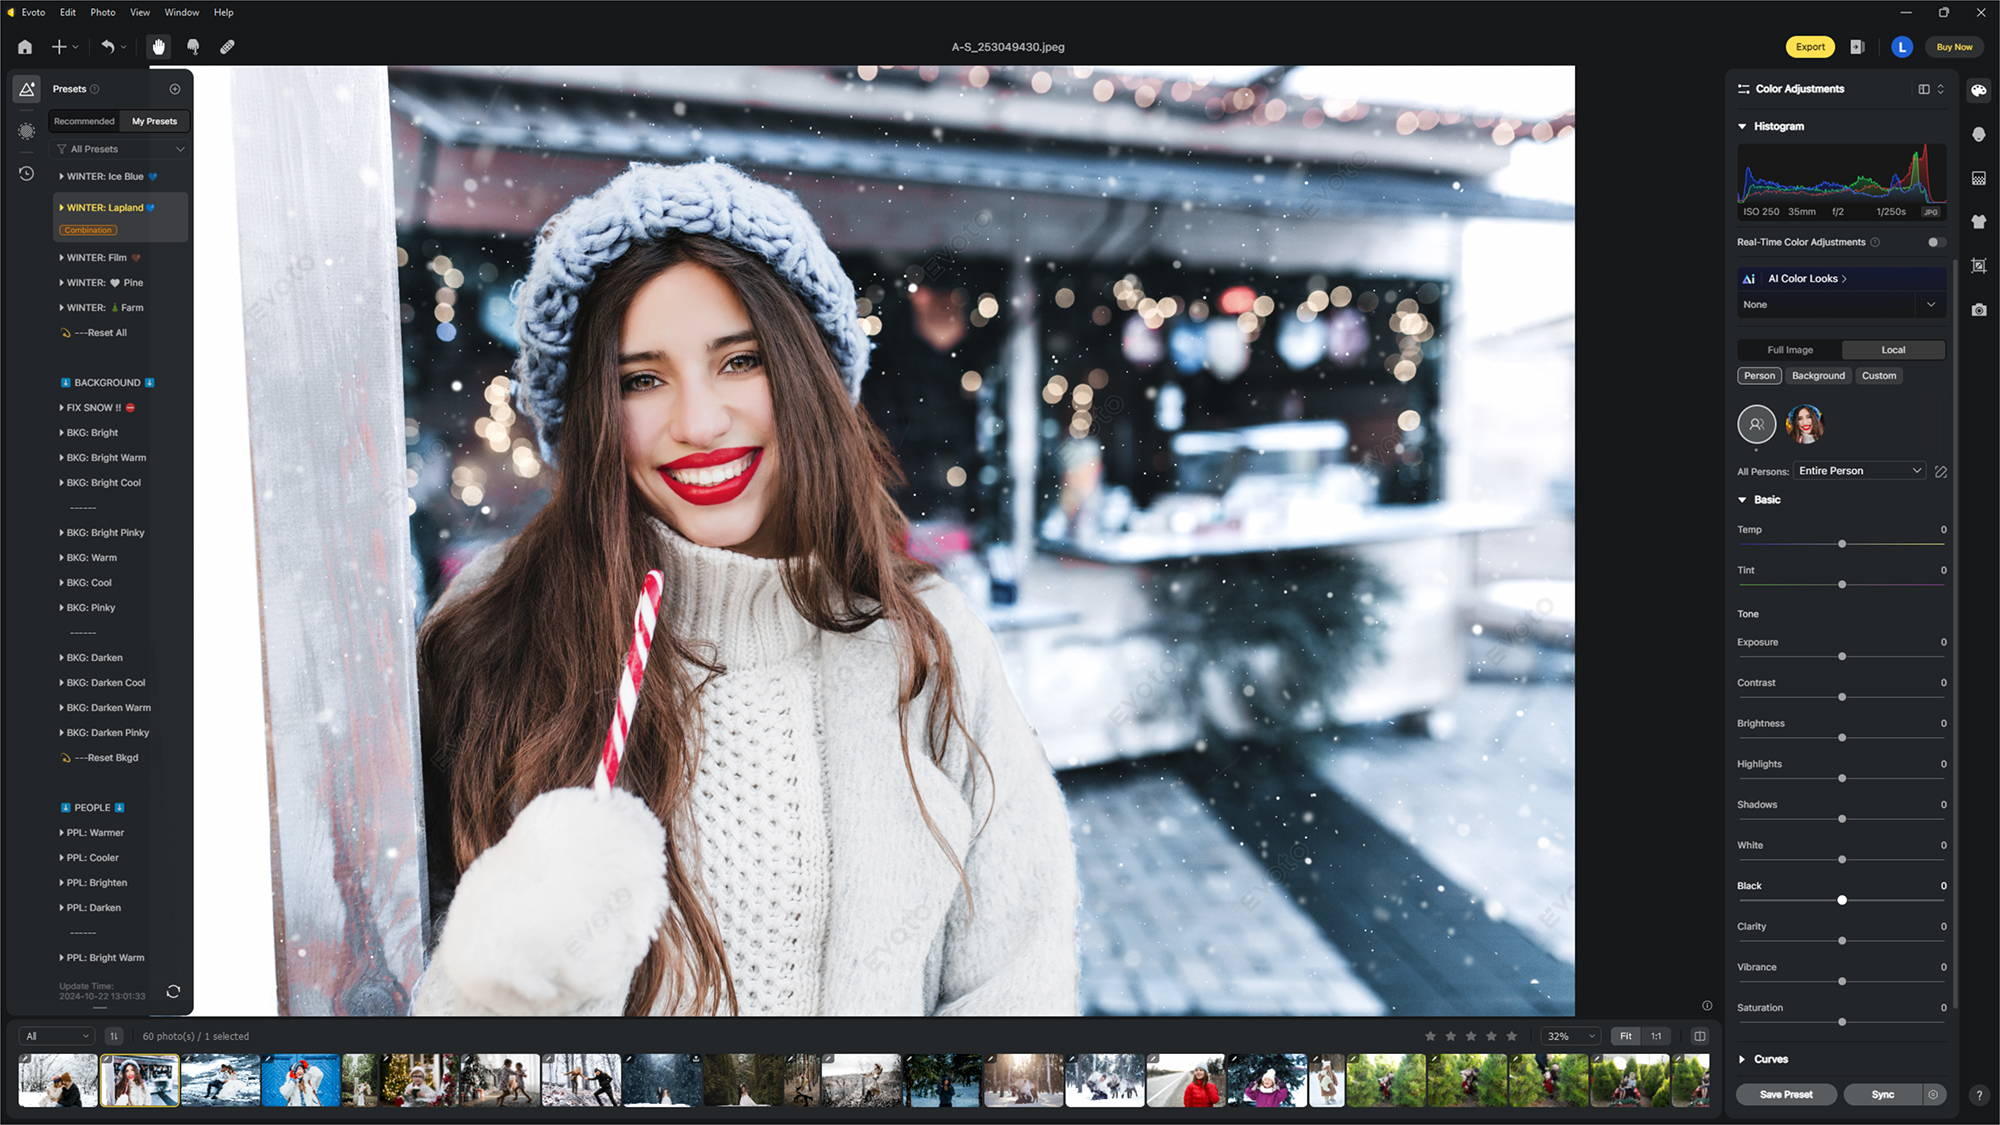Refresh presets with the sync icon
The height and width of the screenshot is (1125, 2000).
pyautogui.click(x=173, y=991)
